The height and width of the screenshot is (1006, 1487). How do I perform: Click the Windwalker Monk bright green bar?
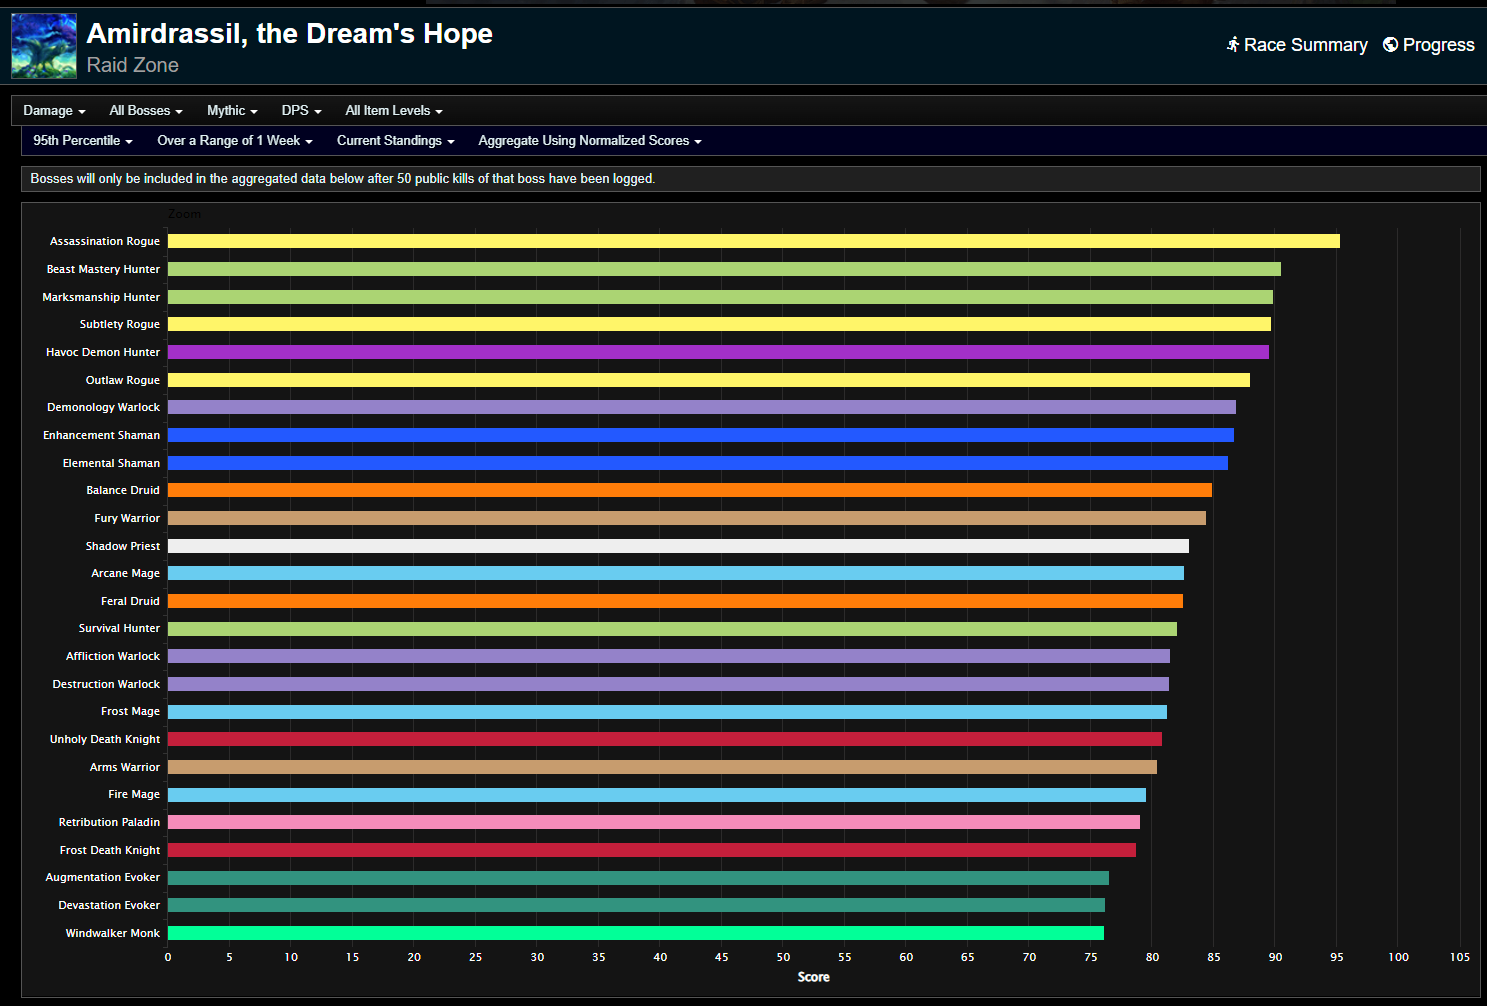coord(636,933)
